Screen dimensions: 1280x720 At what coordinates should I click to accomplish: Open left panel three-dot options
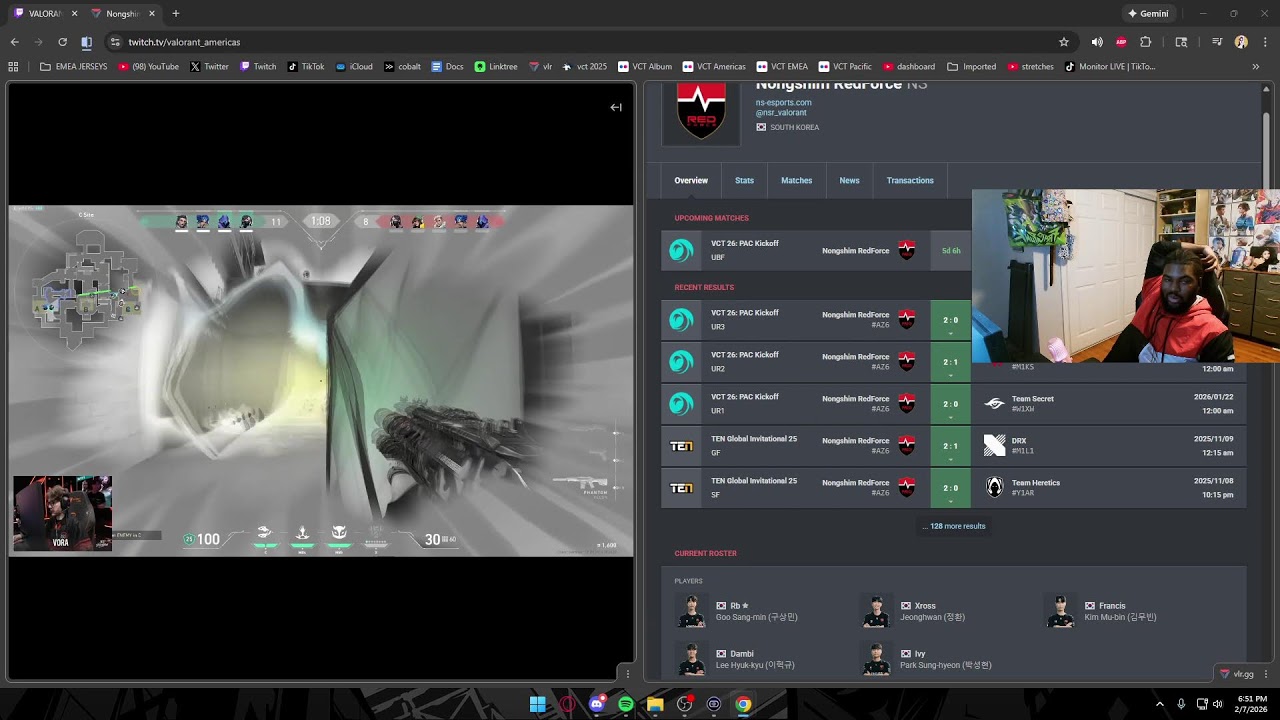point(627,673)
